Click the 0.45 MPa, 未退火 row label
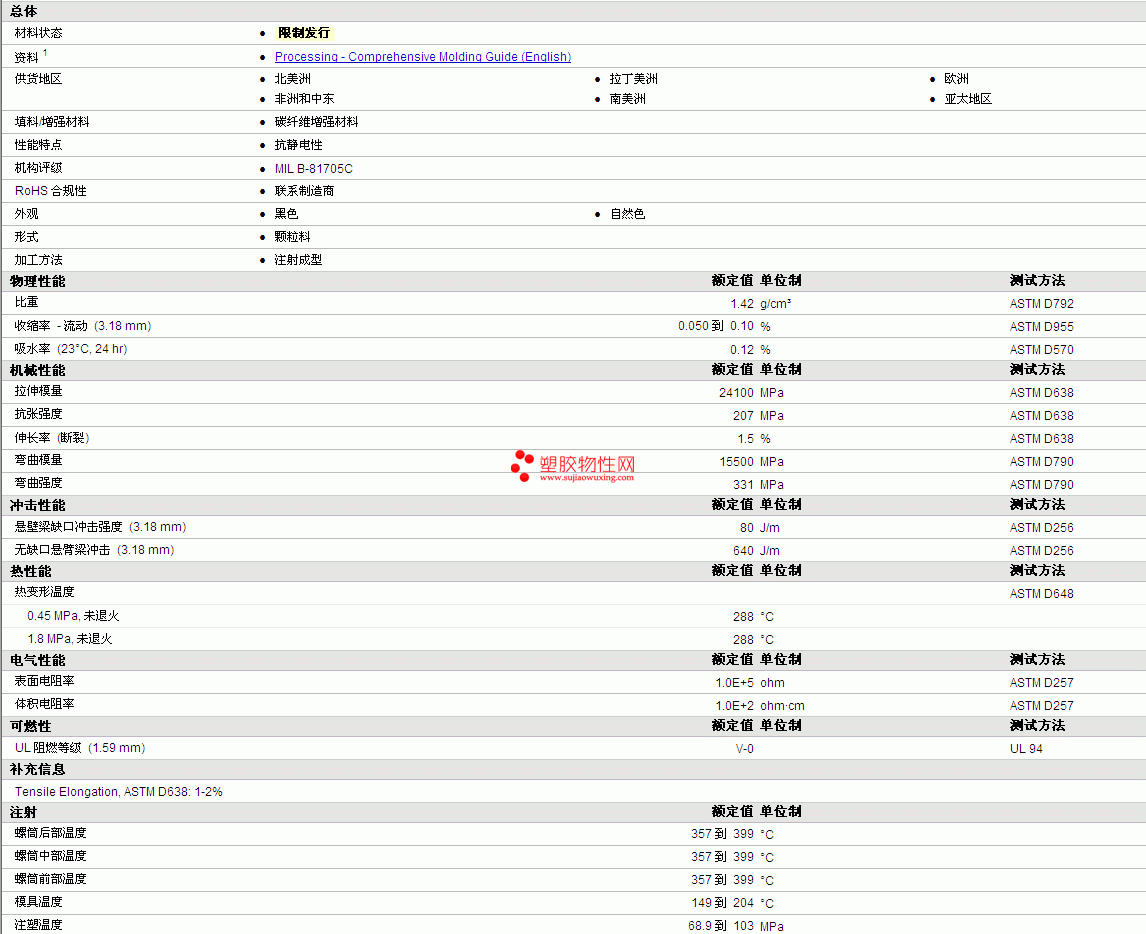This screenshot has height=934, width=1146. click(x=73, y=616)
